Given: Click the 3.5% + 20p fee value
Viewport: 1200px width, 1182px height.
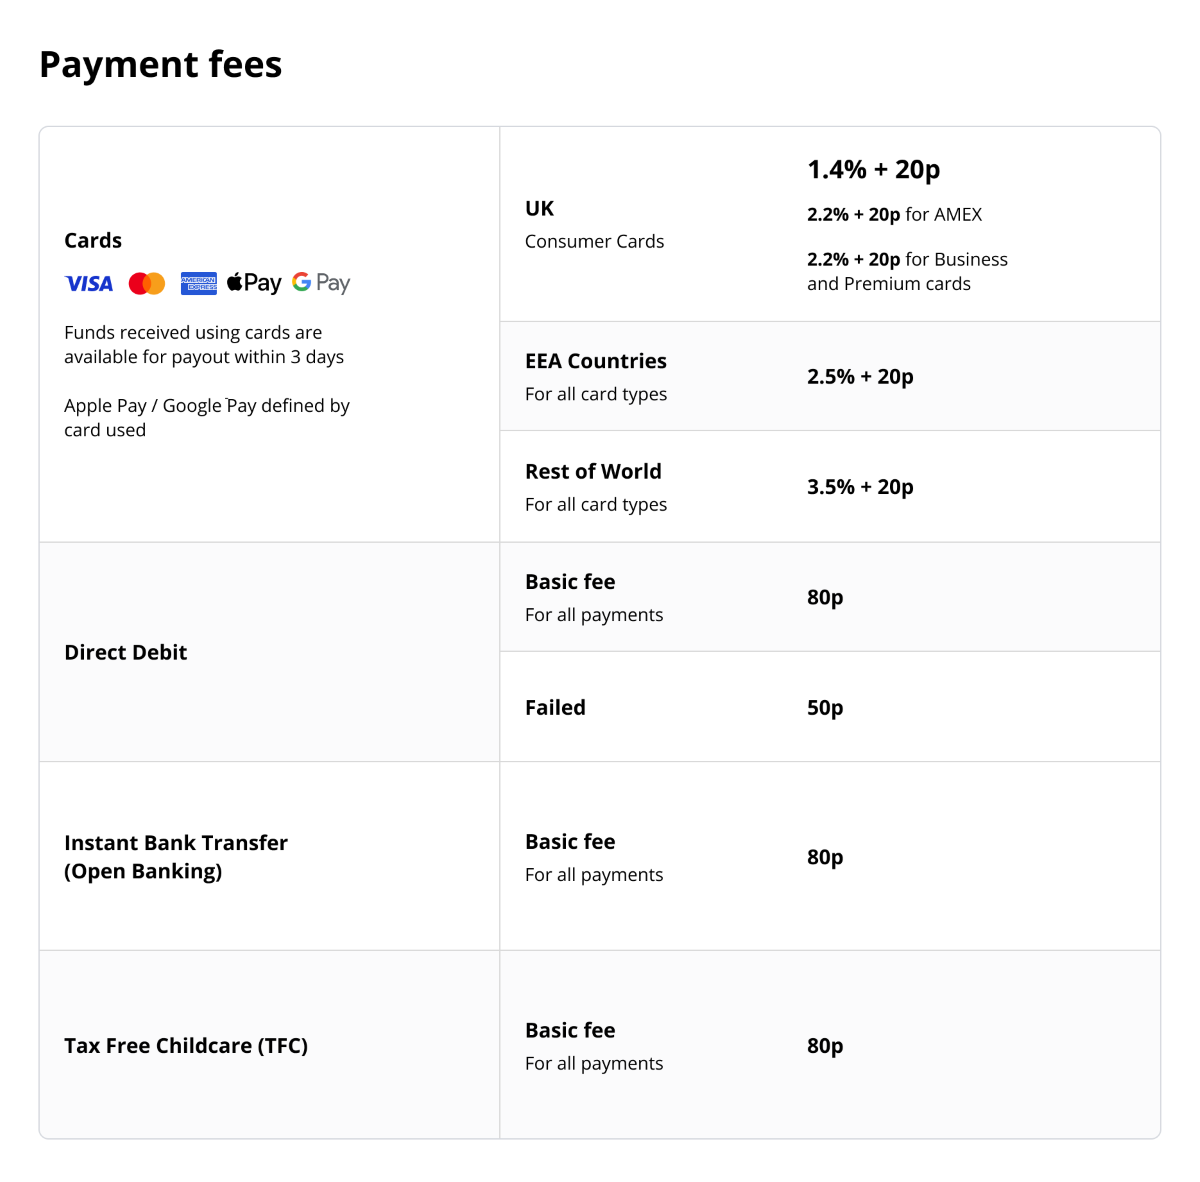Looking at the screenshot, I should click(x=860, y=487).
